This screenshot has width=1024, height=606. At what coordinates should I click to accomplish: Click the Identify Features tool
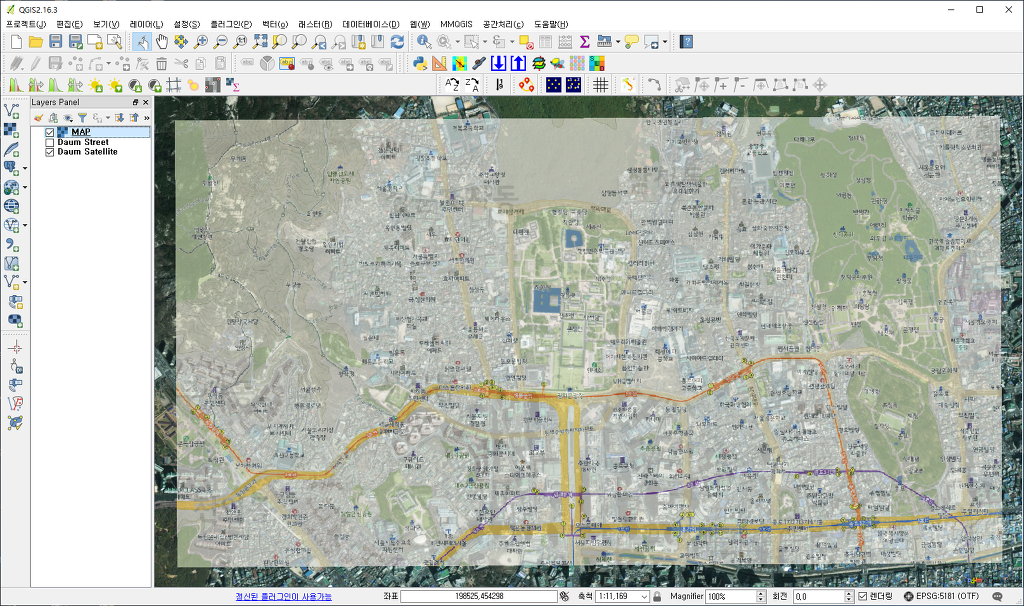[x=424, y=42]
